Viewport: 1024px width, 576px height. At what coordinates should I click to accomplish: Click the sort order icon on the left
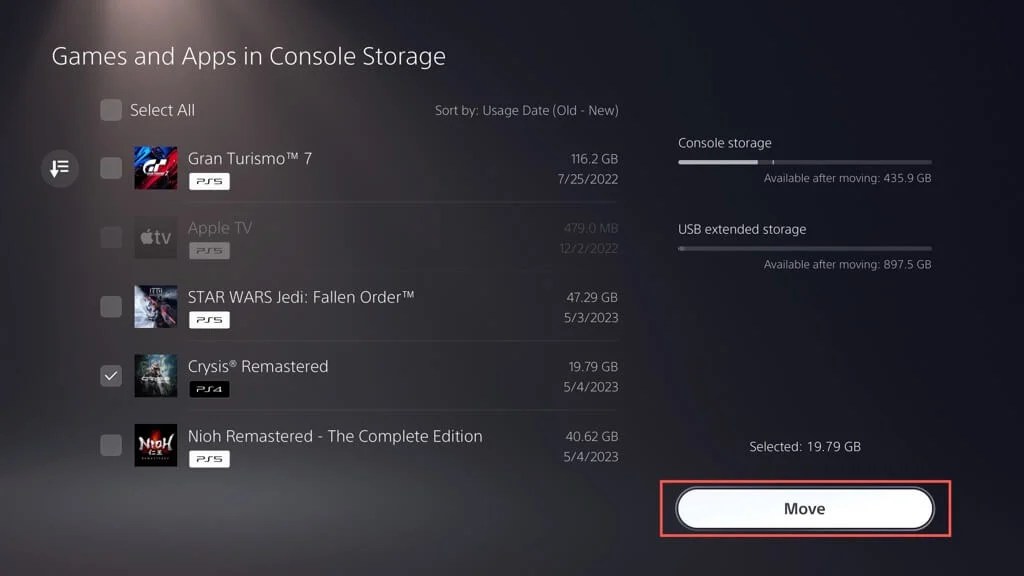click(x=59, y=168)
